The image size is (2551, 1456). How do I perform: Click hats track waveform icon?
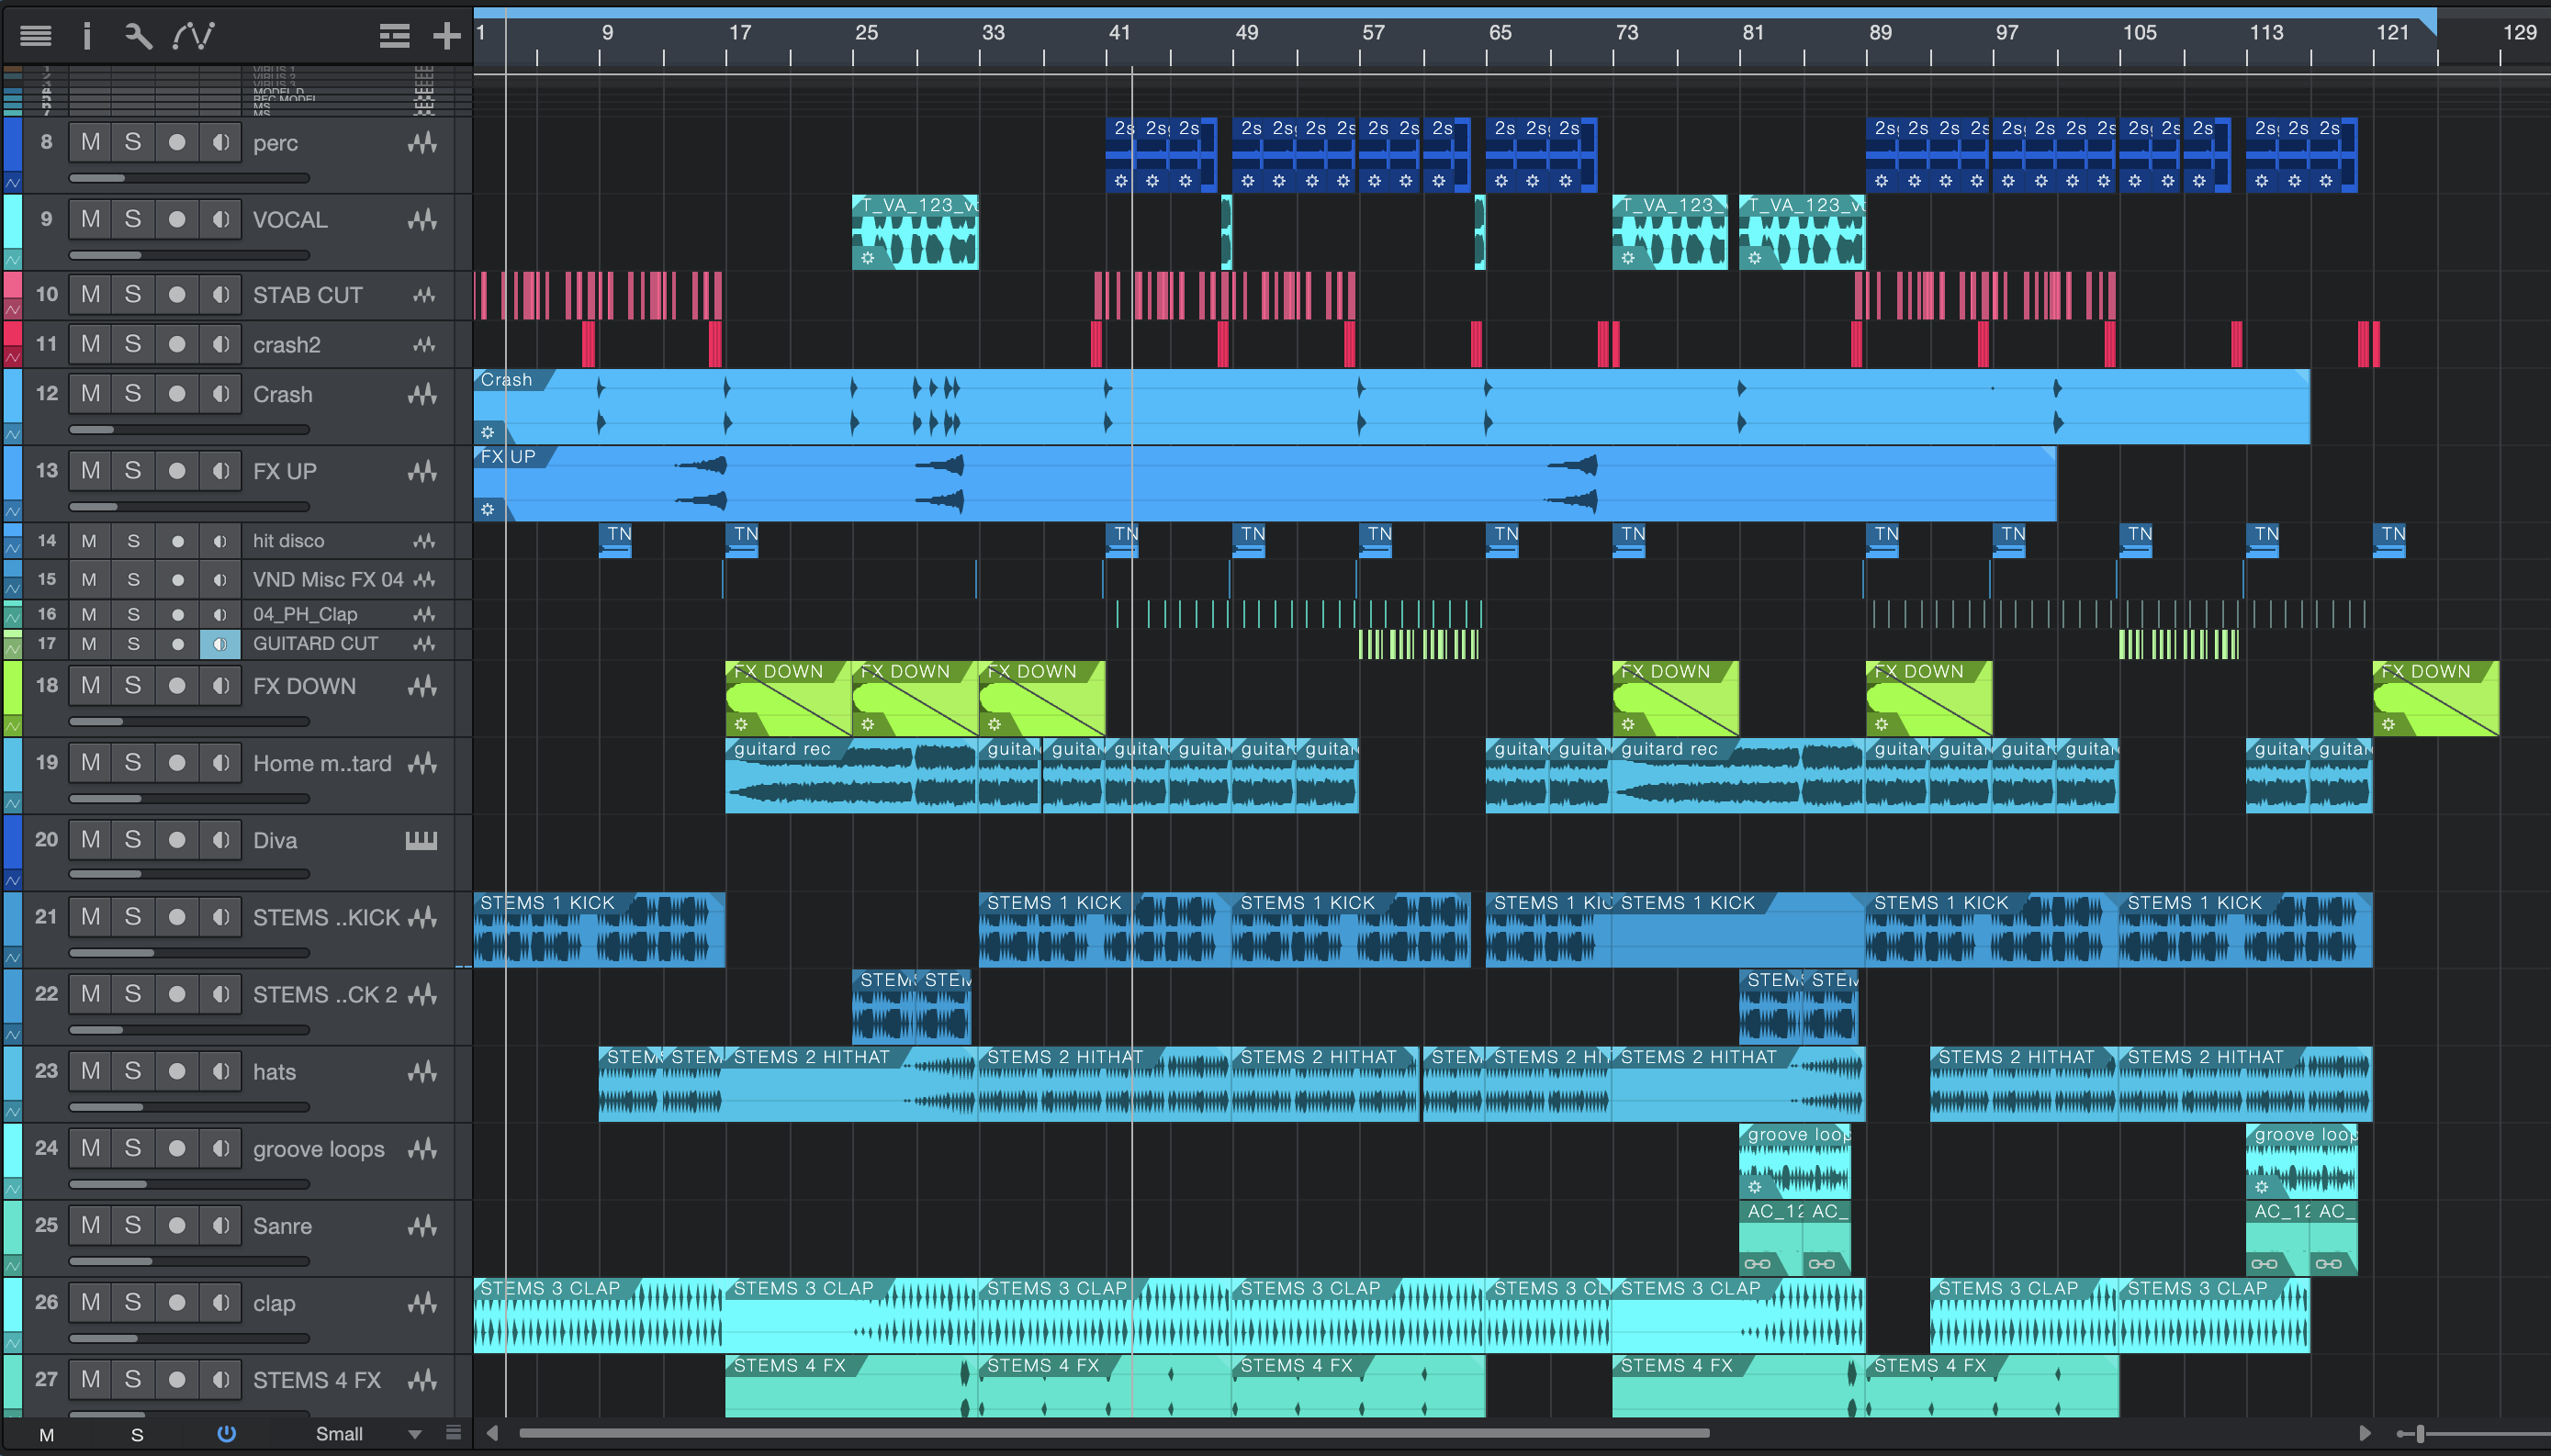[423, 1071]
